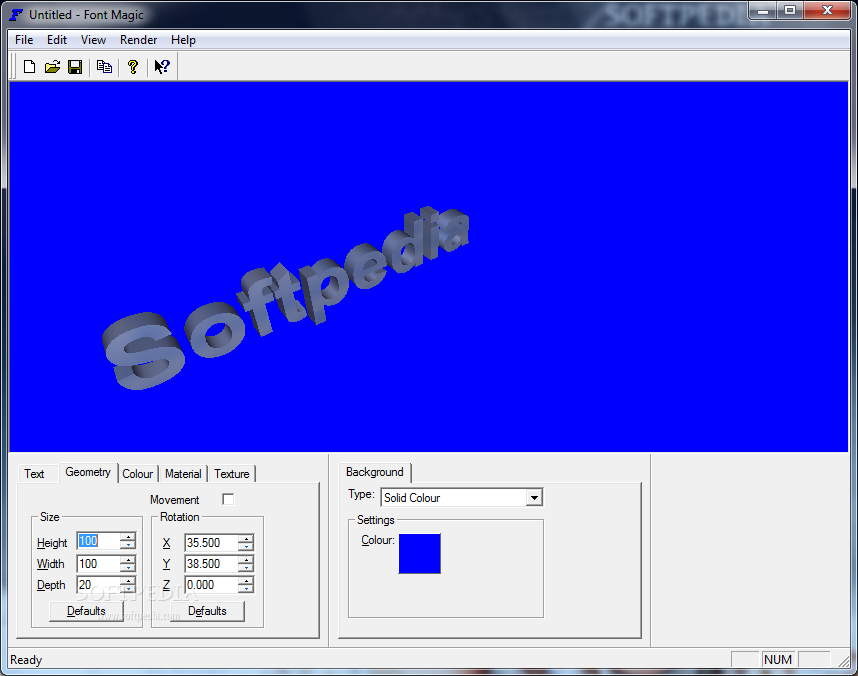Click the Ready status bar text
This screenshot has height=676, width=858.
coord(26,660)
